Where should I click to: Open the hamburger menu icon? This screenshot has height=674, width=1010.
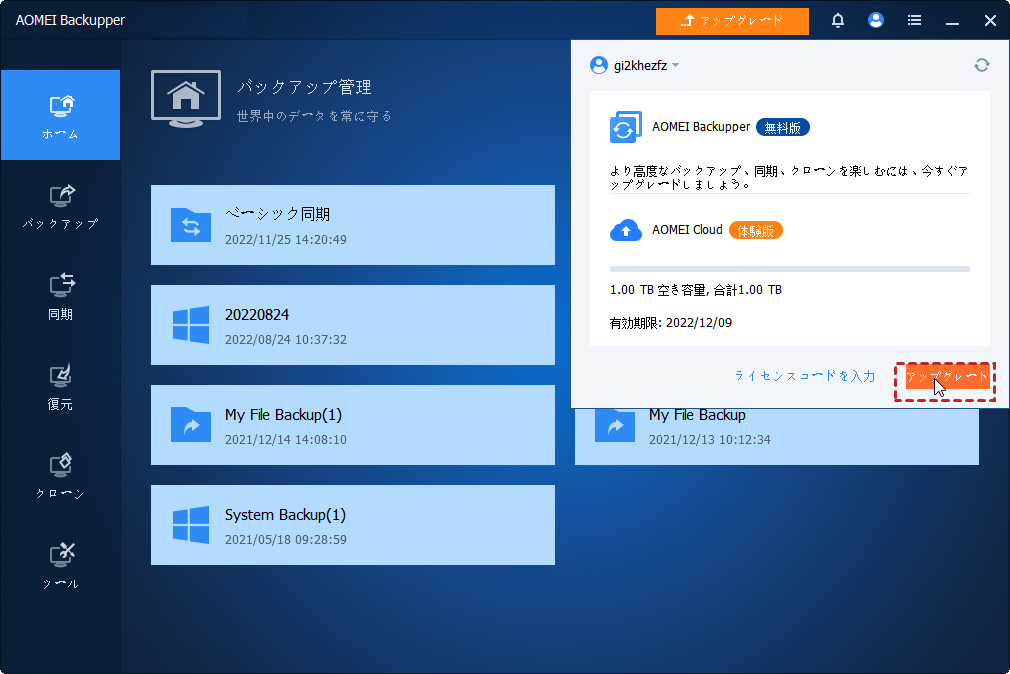click(914, 21)
